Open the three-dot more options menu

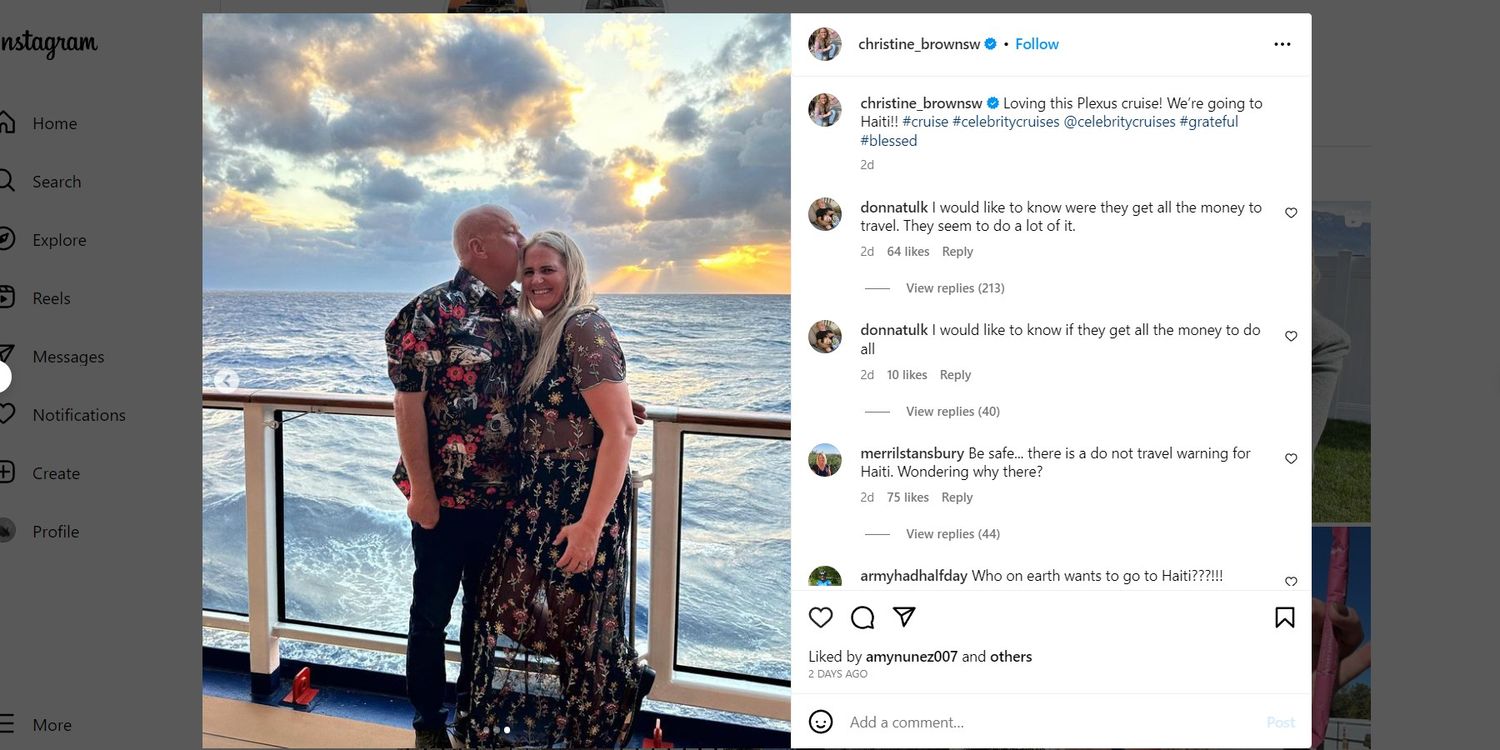click(x=1282, y=45)
